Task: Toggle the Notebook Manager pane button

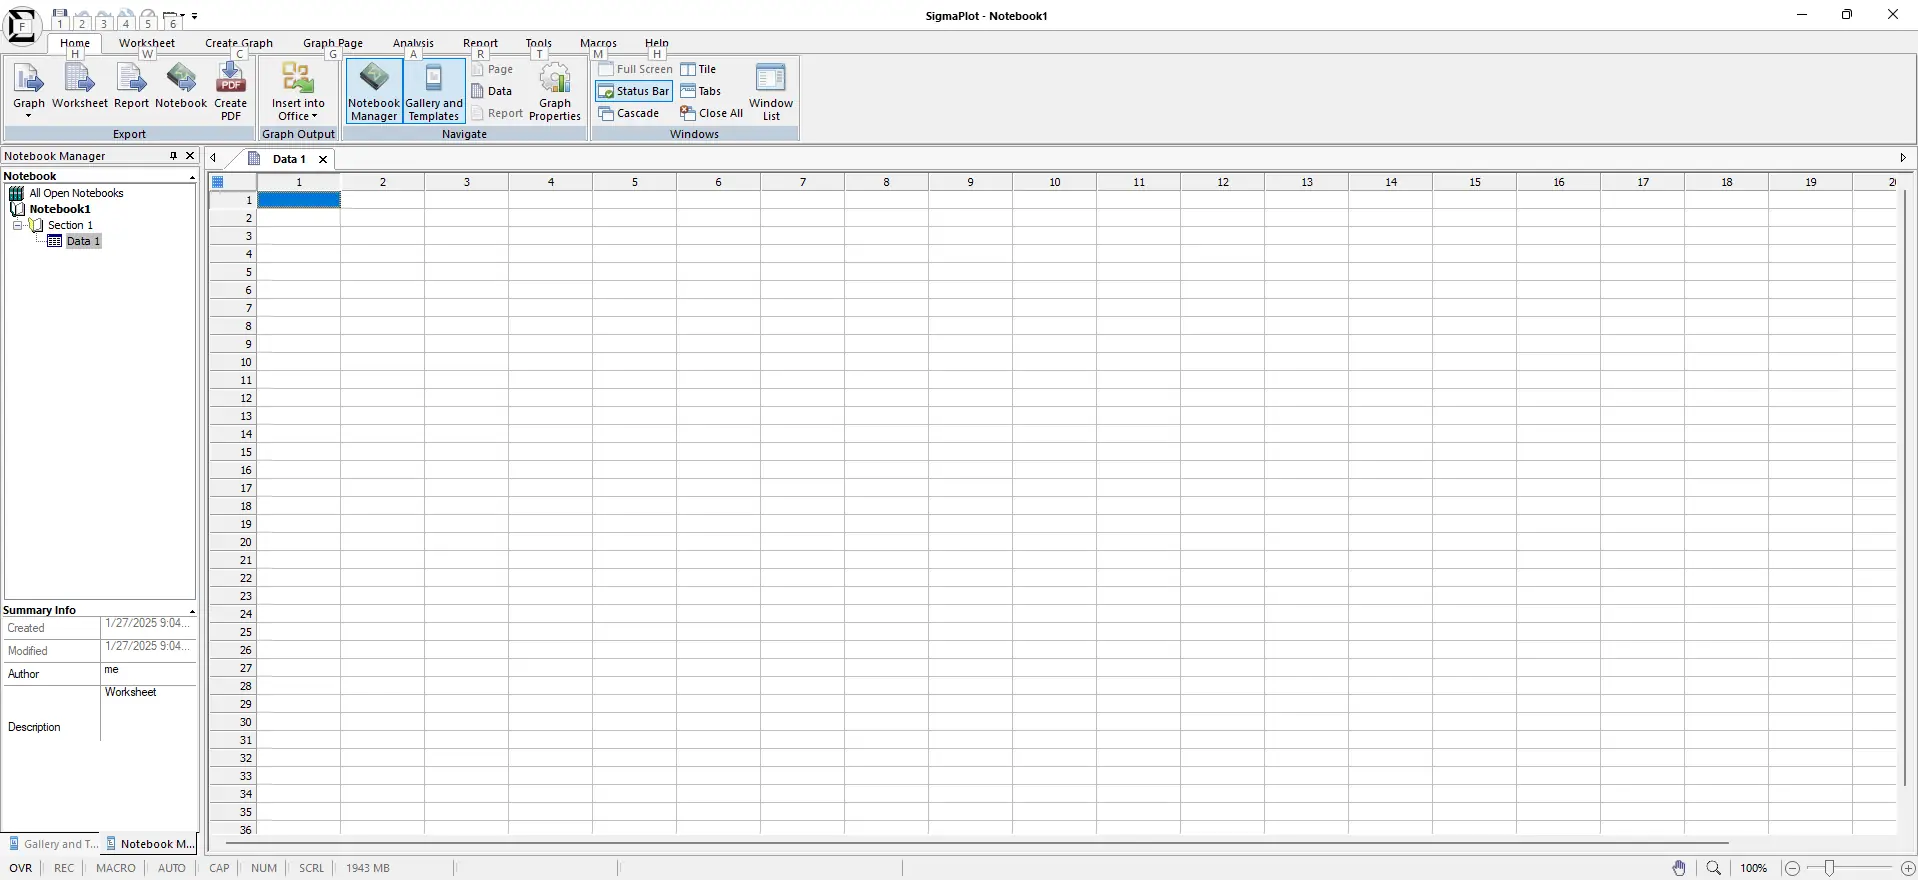Action: (x=374, y=91)
